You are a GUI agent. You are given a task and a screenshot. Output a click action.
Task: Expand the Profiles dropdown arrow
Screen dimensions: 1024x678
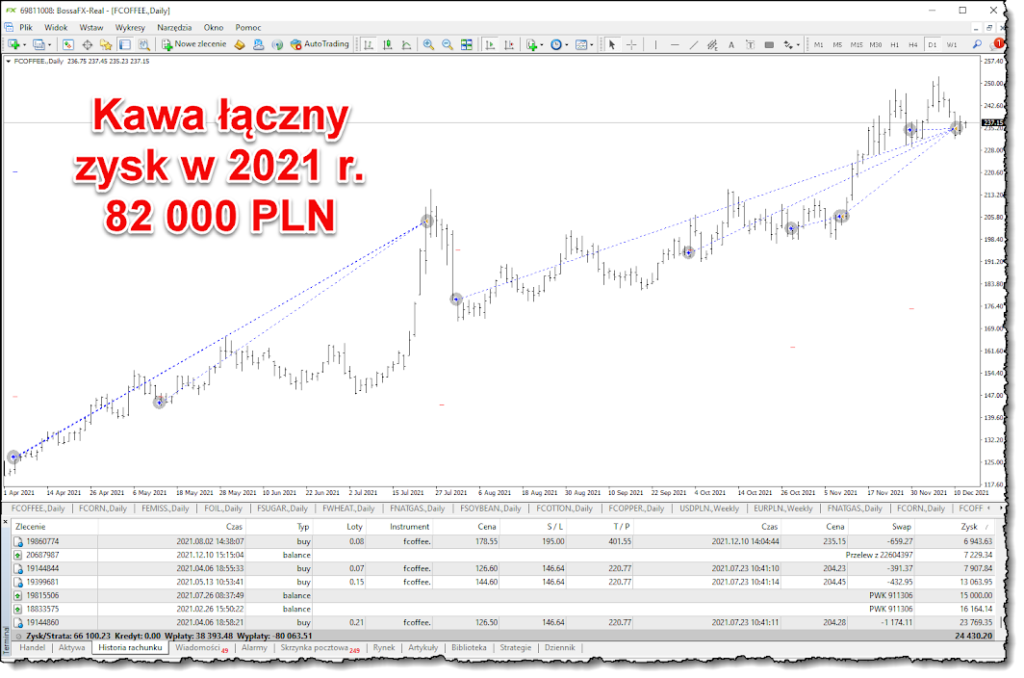click(x=50, y=45)
